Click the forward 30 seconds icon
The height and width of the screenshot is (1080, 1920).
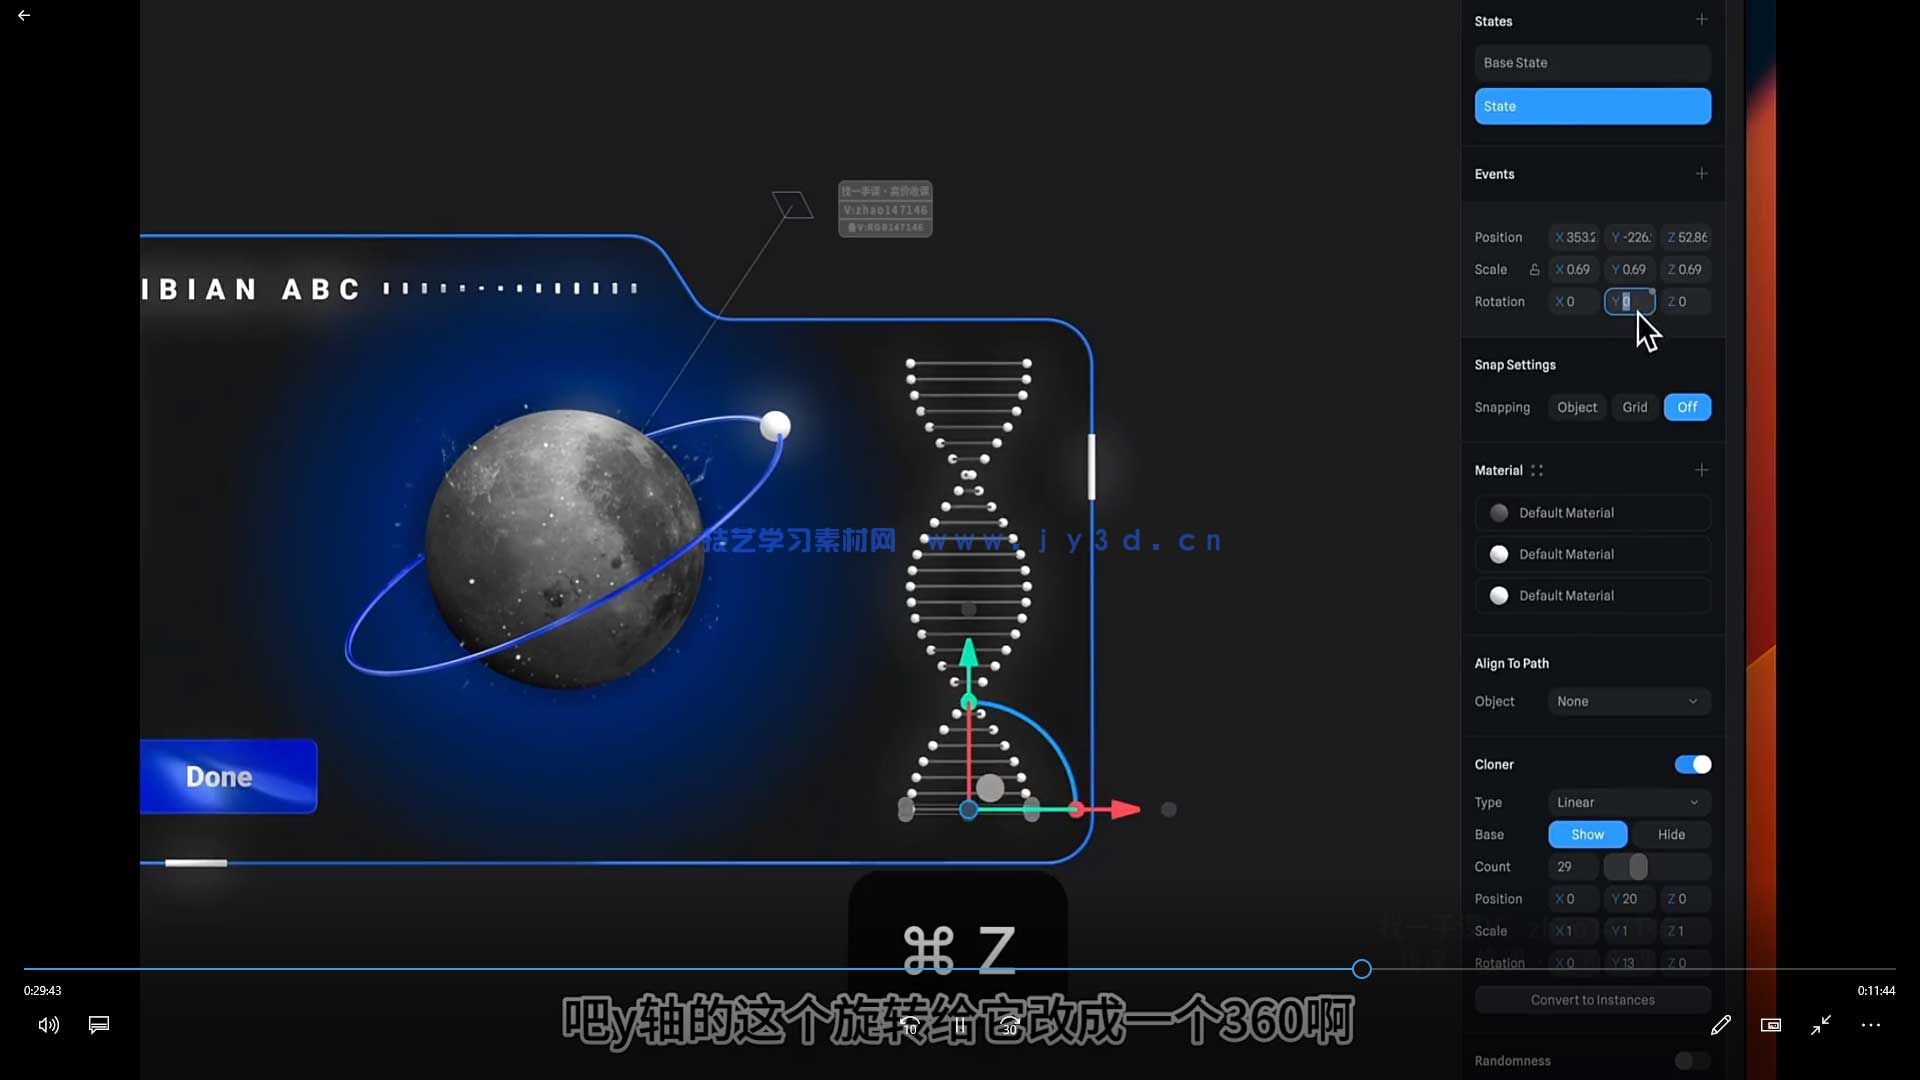pos(1008,1024)
